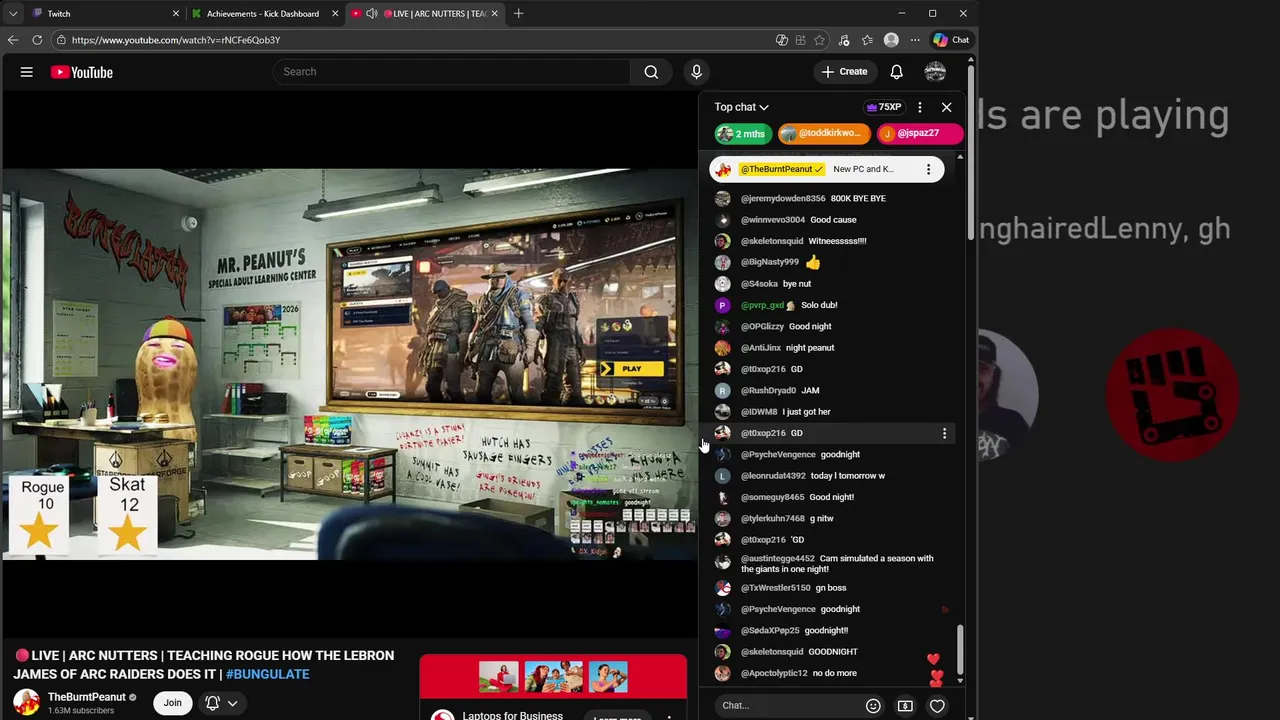
Task: Click the live chat scrollbar thumb
Action: 960,650
